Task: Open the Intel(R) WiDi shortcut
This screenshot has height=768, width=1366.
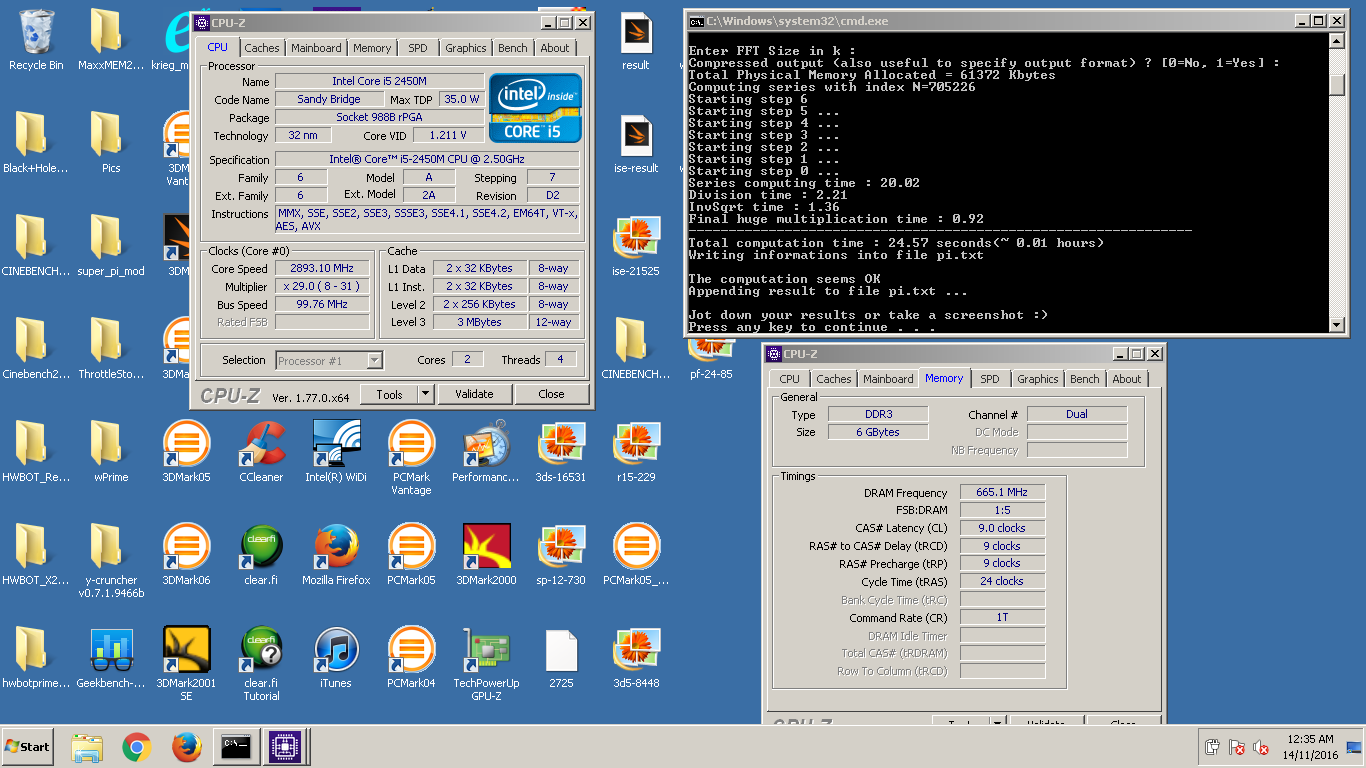Action: pyautogui.click(x=336, y=452)
